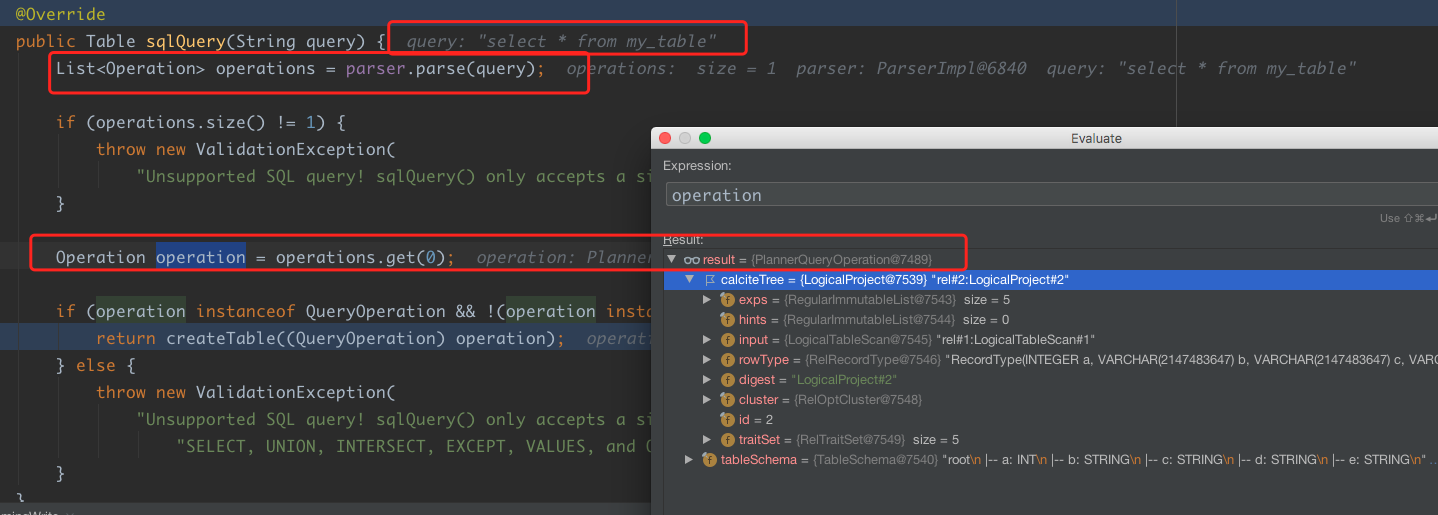
Task: Click the field icon next to rowType
Action: click(x=728, y=360)
